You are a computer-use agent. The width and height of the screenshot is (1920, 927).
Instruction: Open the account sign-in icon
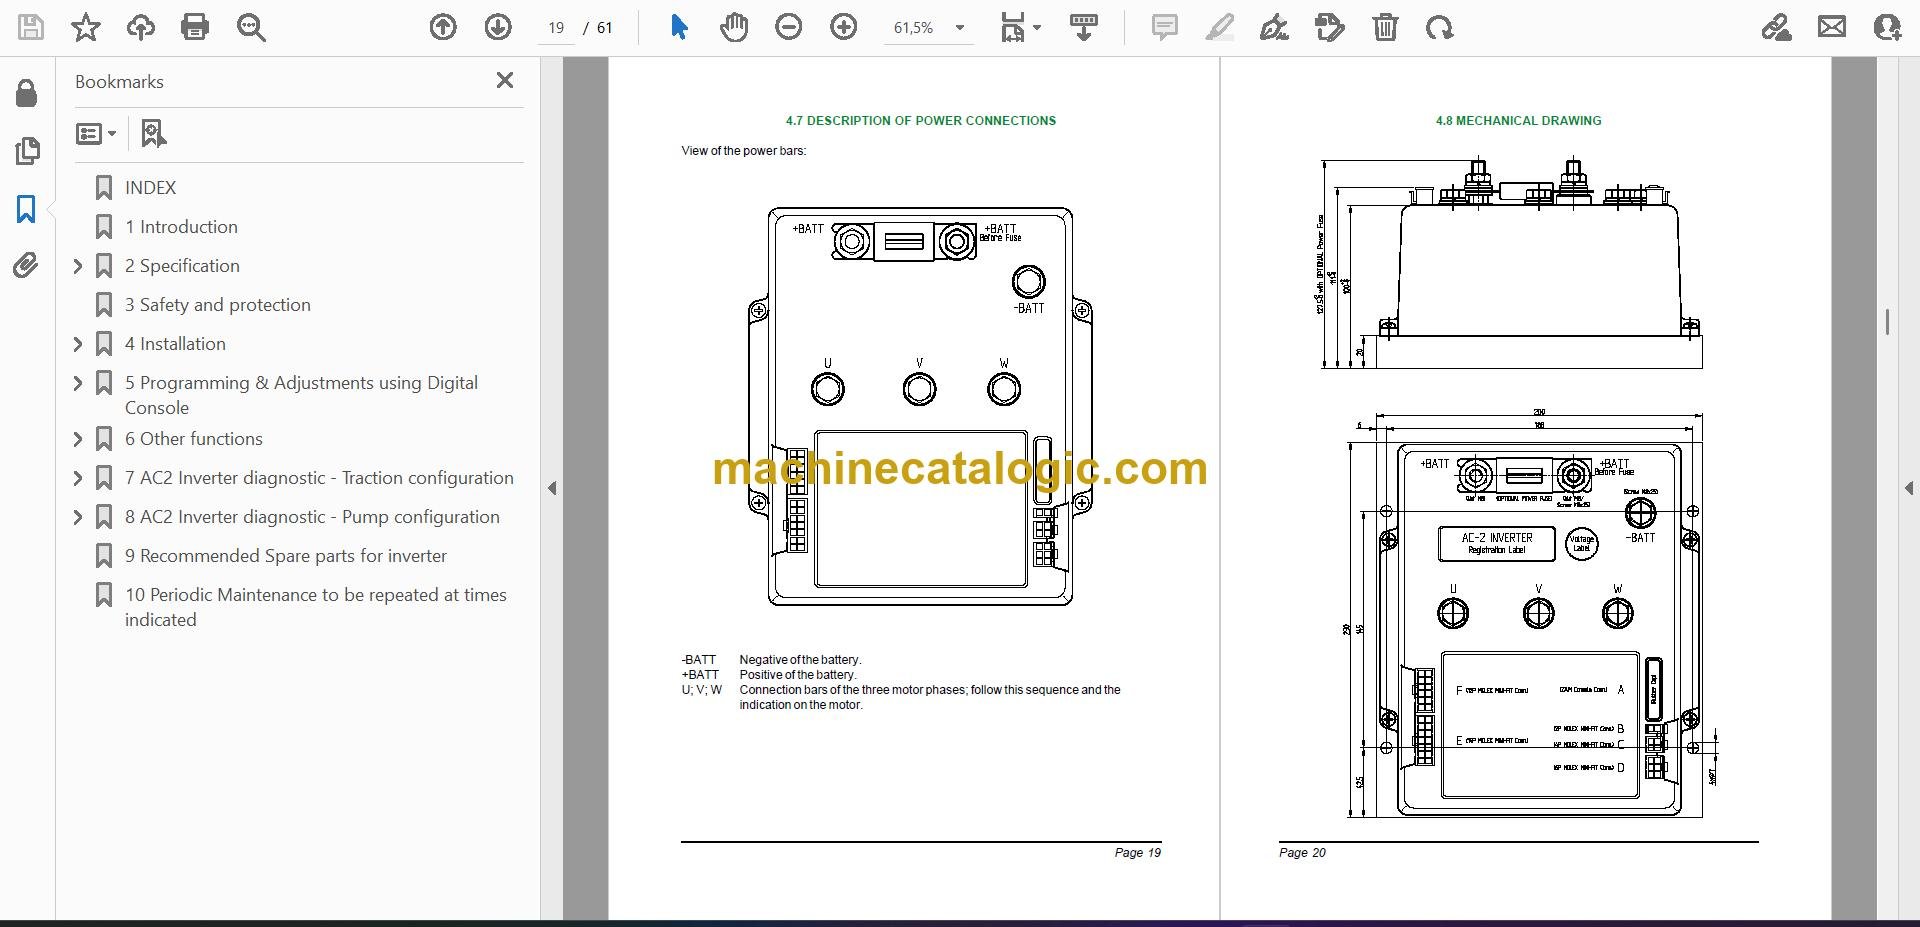point(1887,28)
